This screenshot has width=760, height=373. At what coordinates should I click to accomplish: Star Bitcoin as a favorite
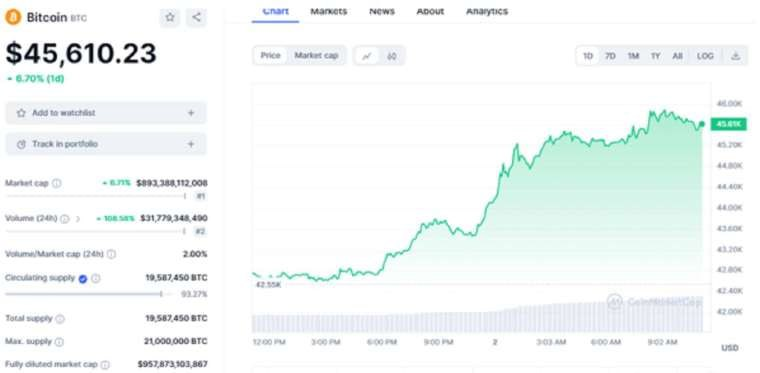coord(170,17)
